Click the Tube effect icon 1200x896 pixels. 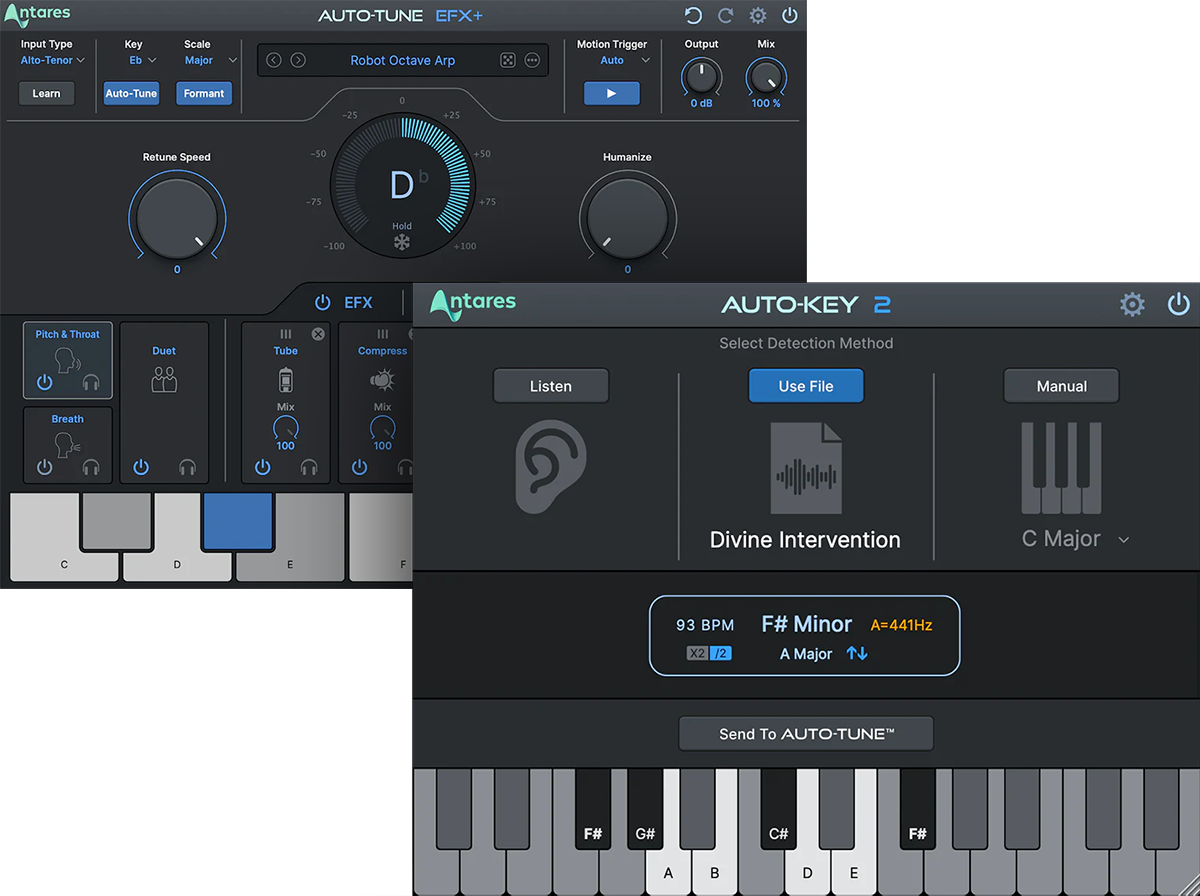click(286, 379)
